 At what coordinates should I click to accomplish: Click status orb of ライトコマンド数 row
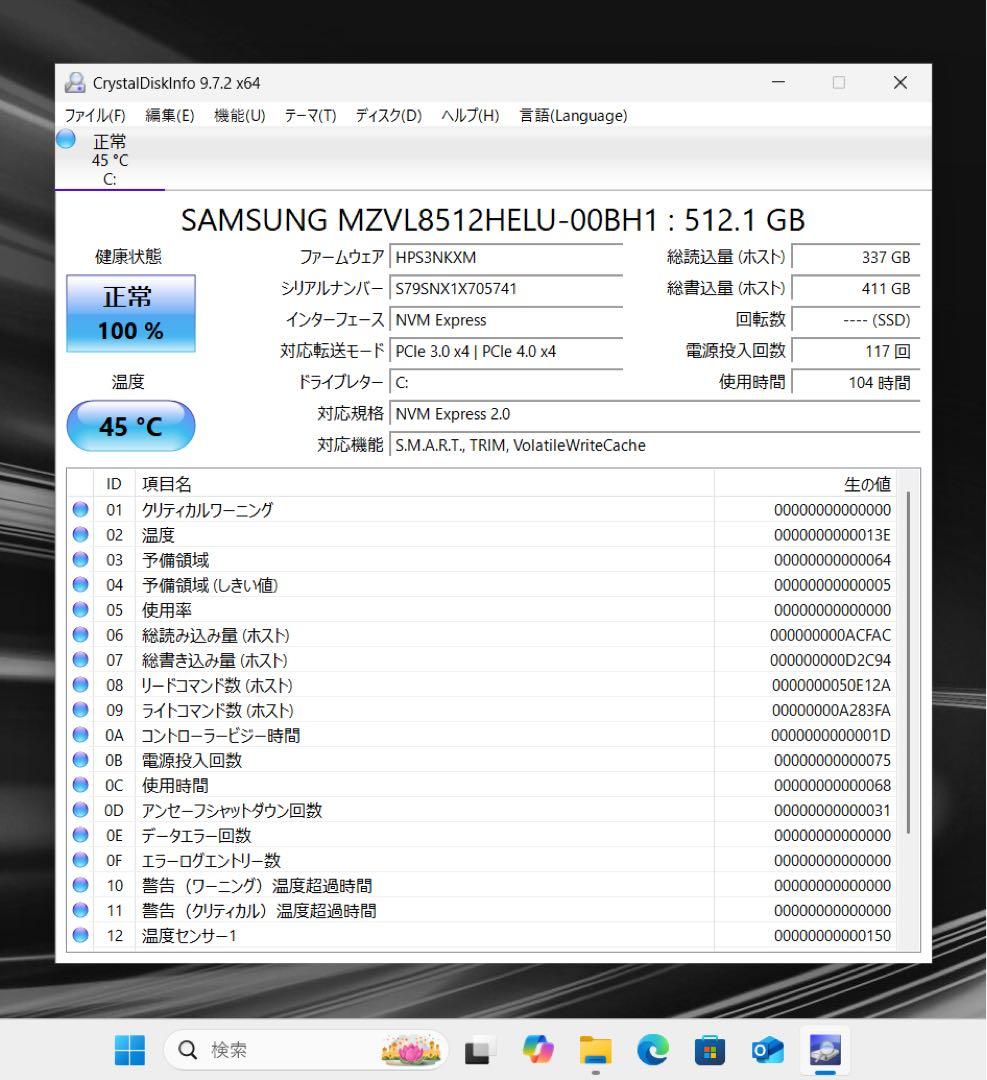81,709
